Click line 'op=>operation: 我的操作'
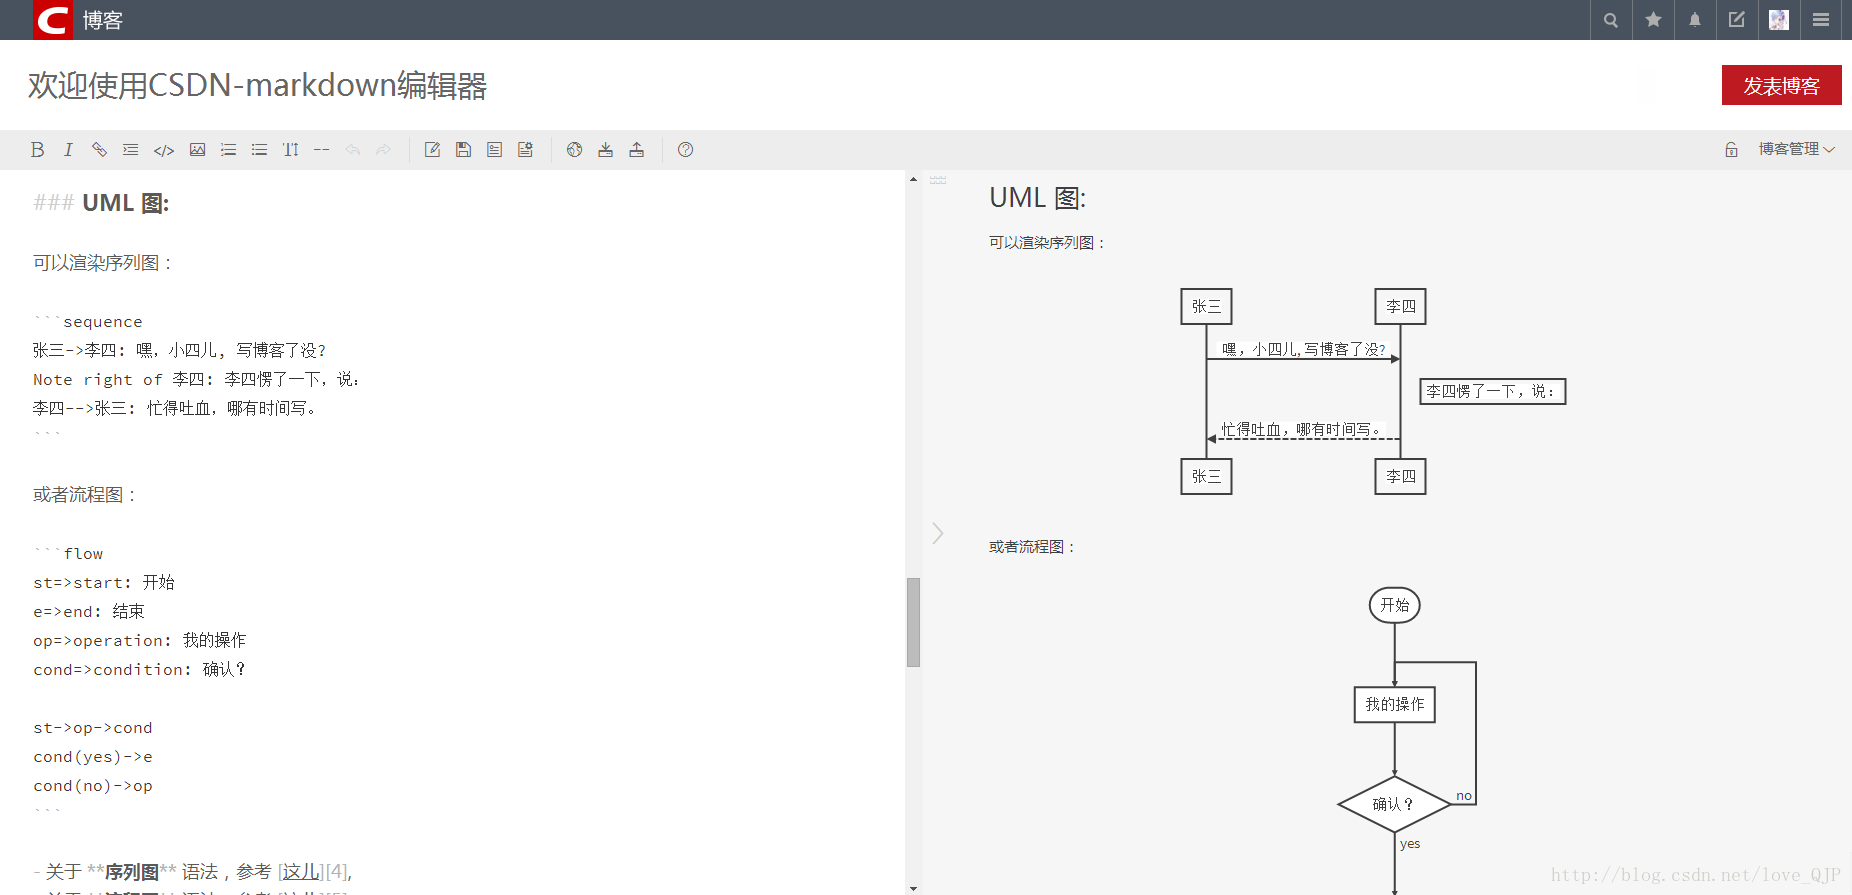Viewport: 1852px width, 895px height. [140, 641]
